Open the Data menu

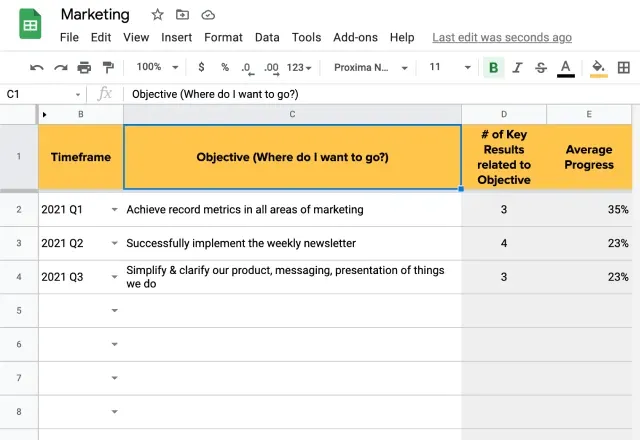267,38
